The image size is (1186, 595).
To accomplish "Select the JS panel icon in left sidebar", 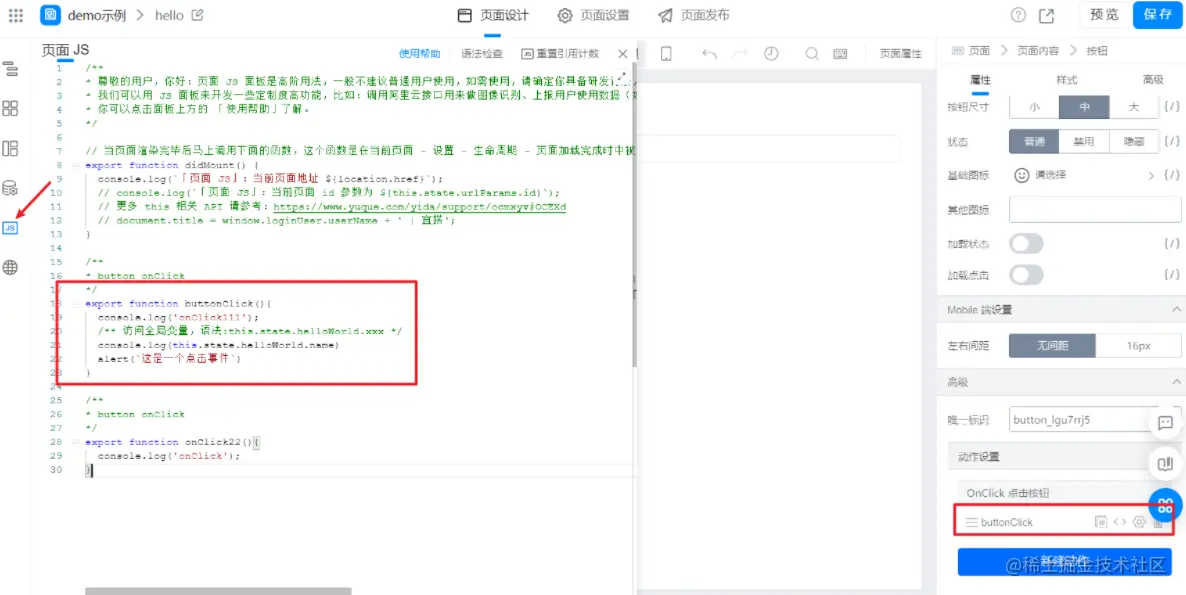I will coord(12,227).
